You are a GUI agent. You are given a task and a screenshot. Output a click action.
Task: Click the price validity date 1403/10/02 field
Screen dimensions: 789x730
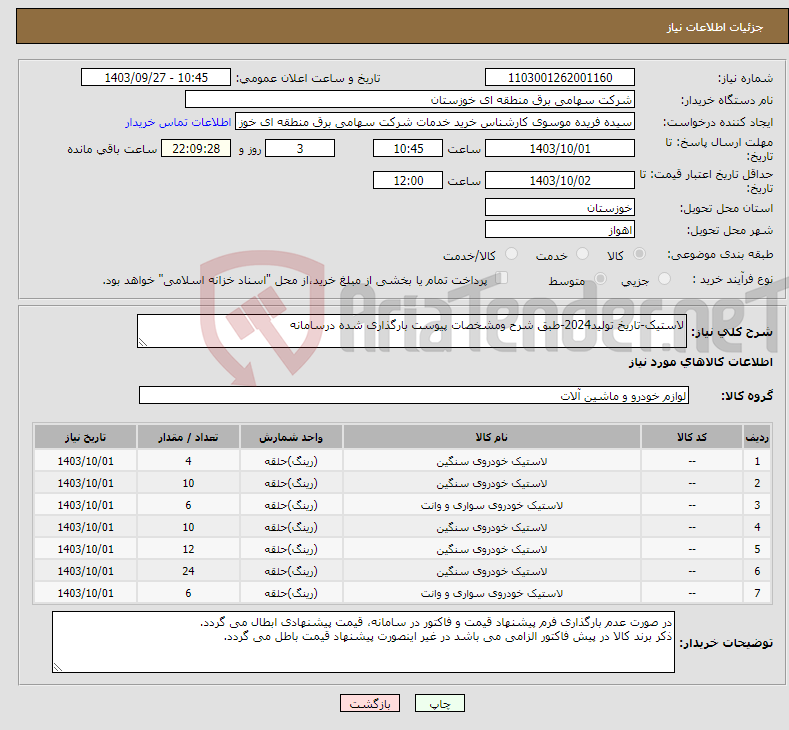pos(560,180)
